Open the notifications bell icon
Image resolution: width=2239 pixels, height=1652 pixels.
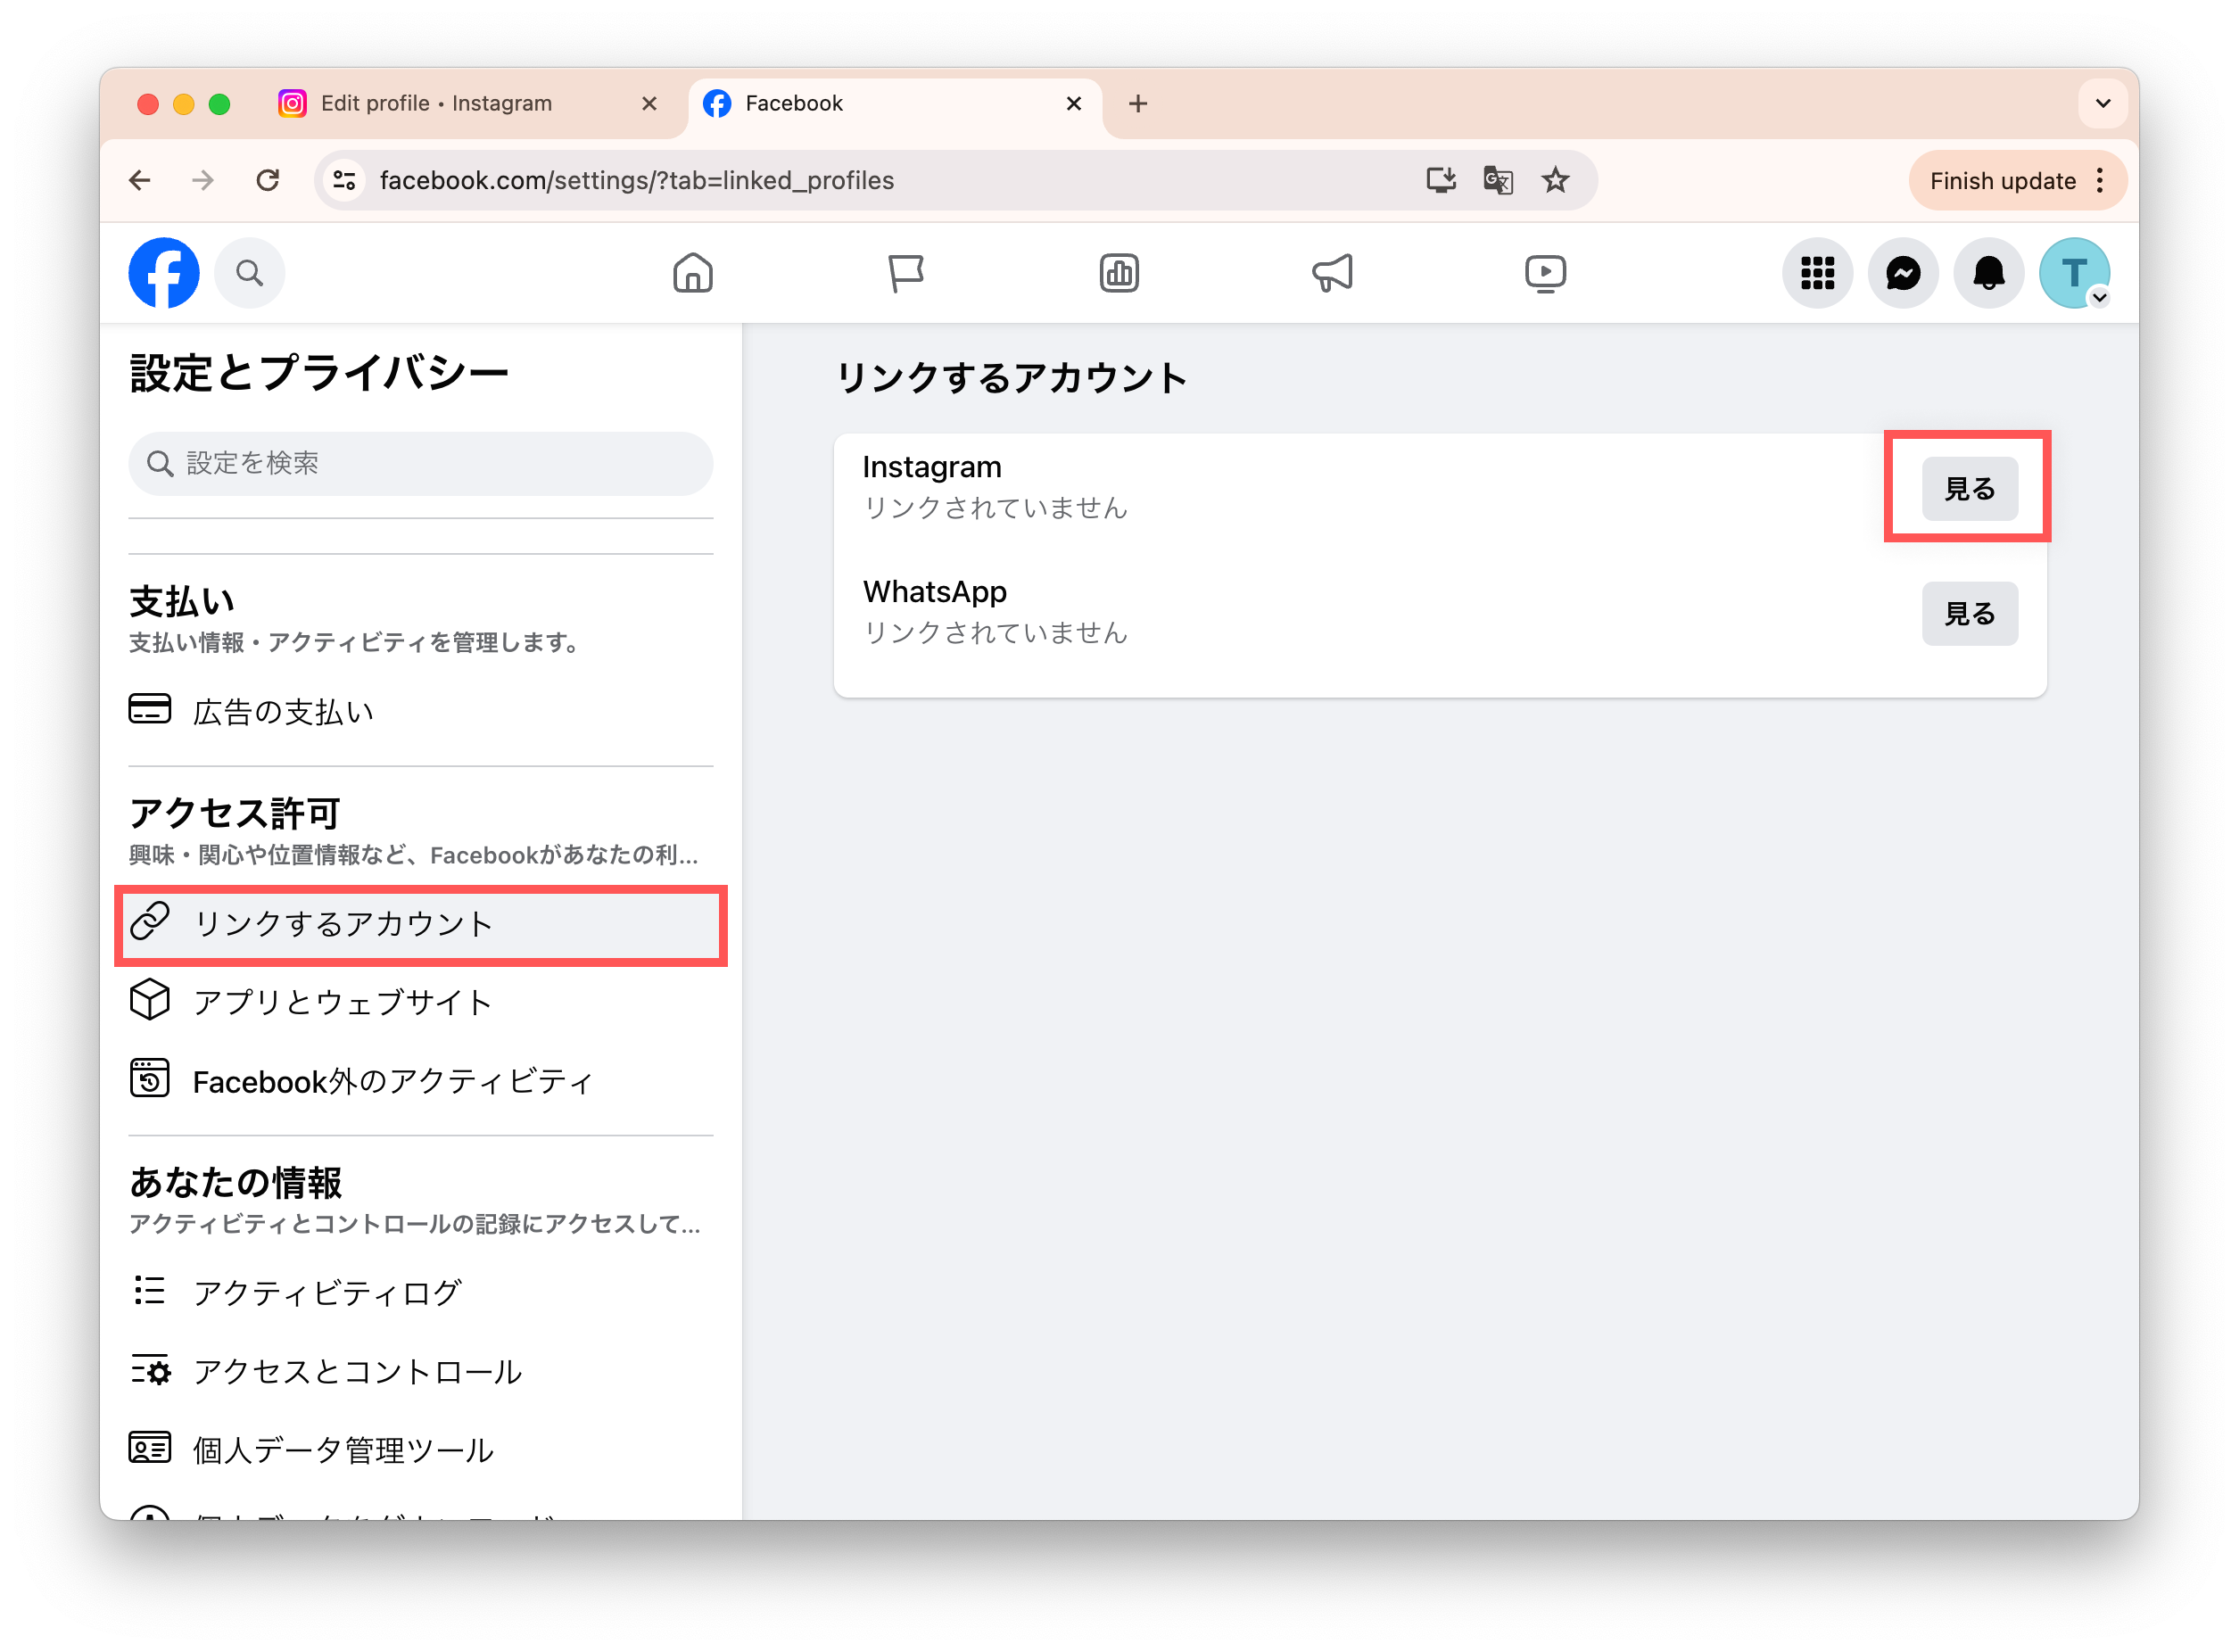1988,272
